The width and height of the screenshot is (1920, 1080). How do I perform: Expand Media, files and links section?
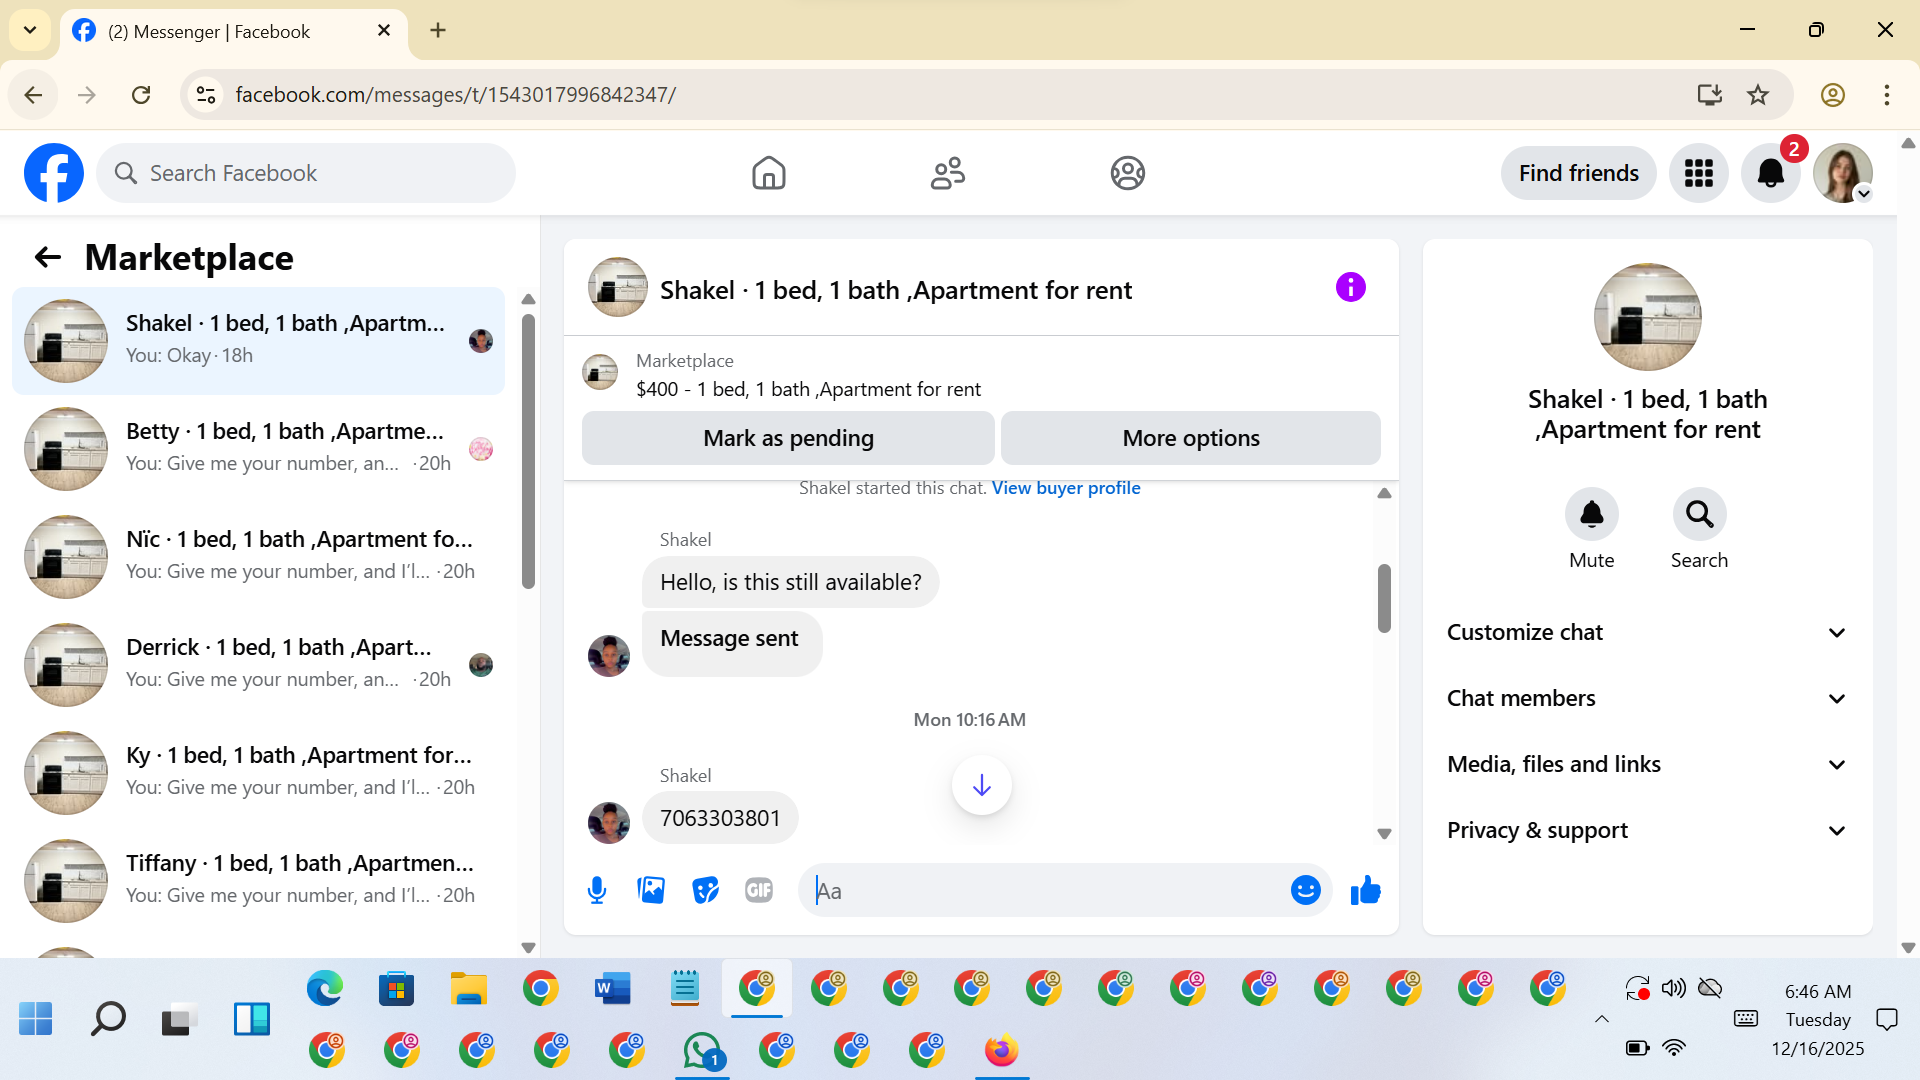(1647, 765)
